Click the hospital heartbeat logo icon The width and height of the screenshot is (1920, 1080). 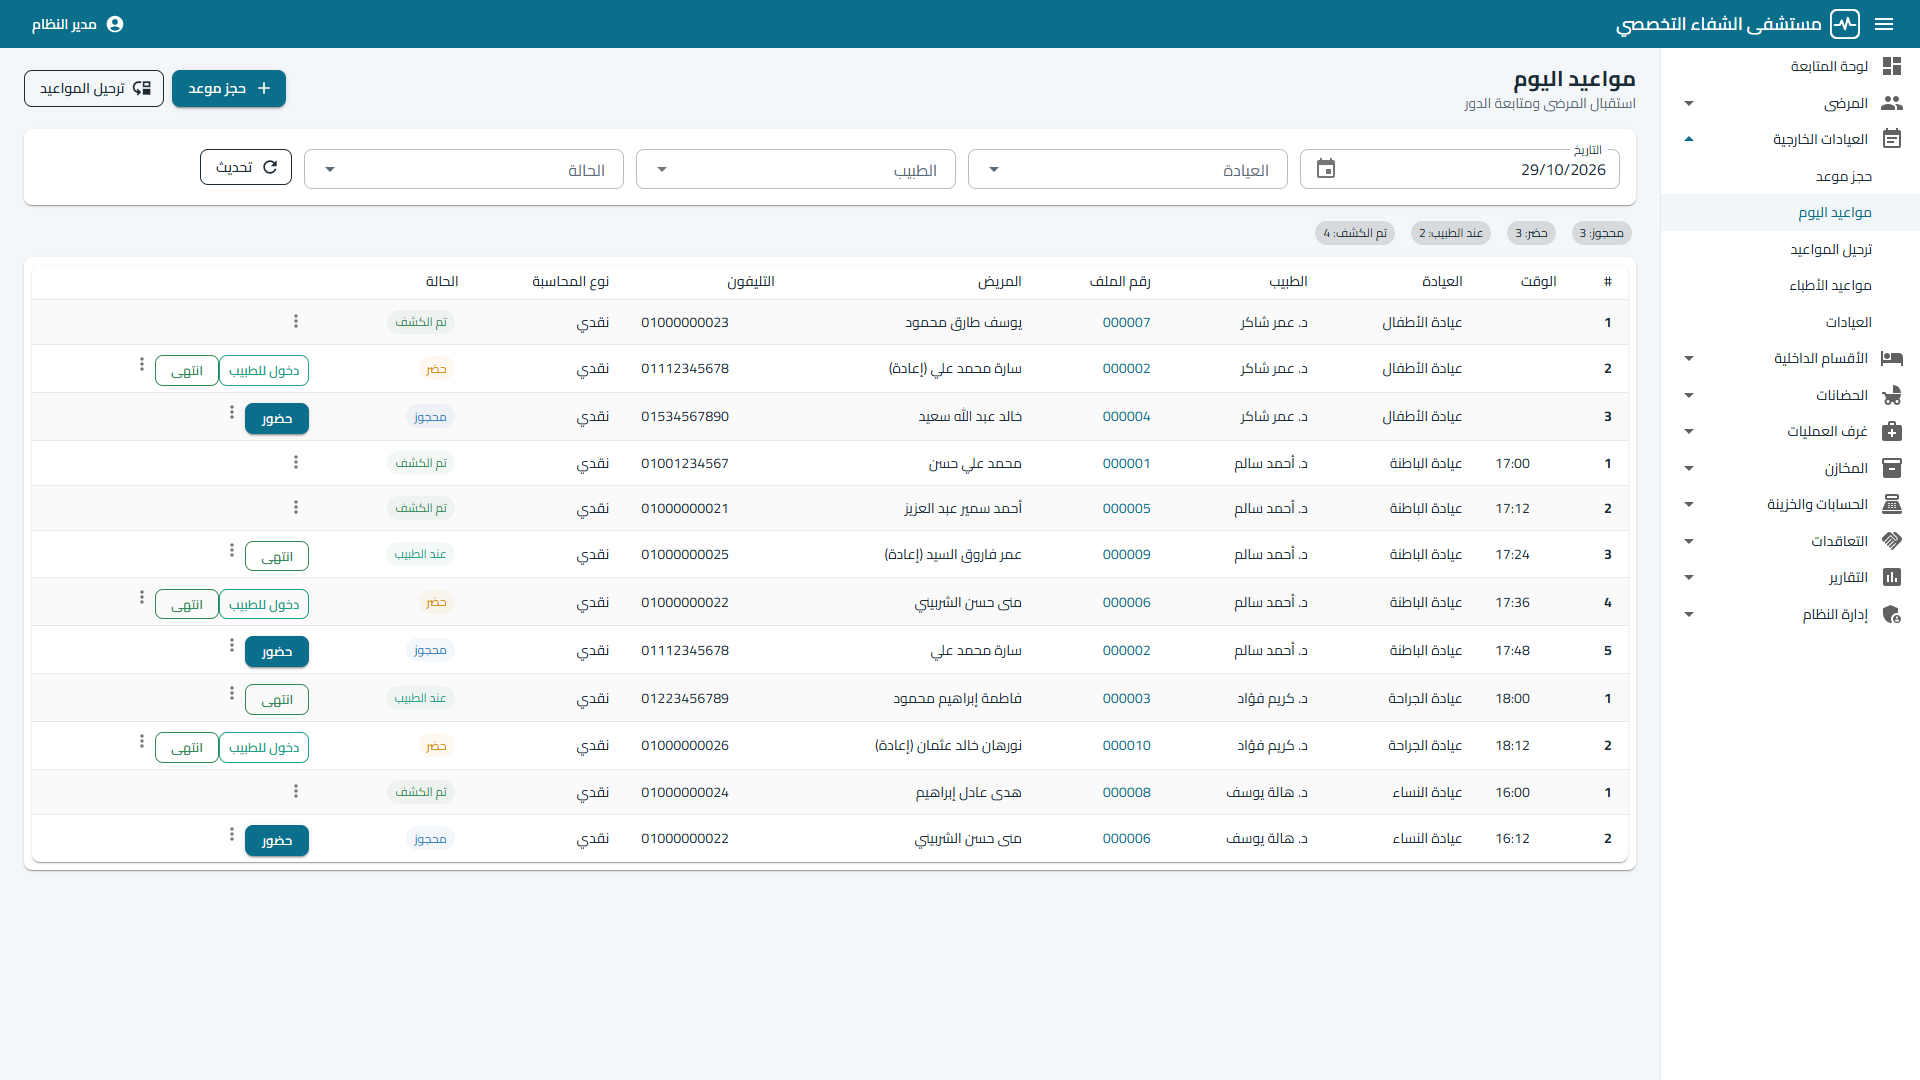pos(1845,24)
